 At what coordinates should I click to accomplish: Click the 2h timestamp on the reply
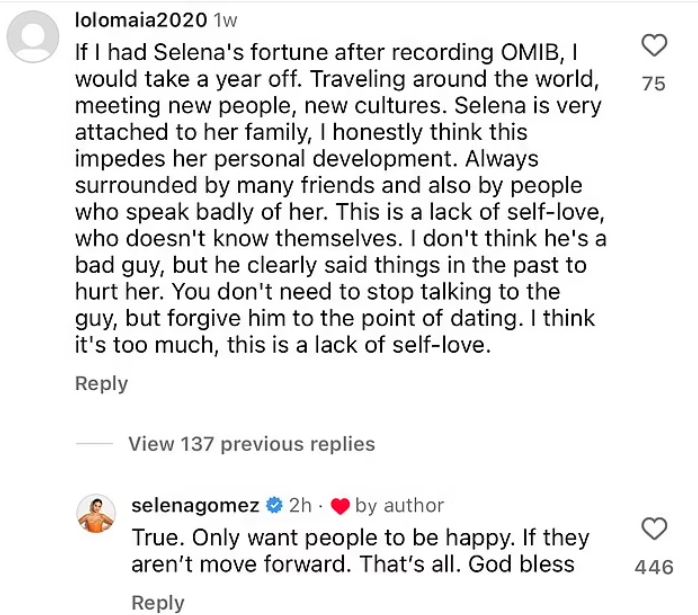pyautogui.click(x=300, y=504)
